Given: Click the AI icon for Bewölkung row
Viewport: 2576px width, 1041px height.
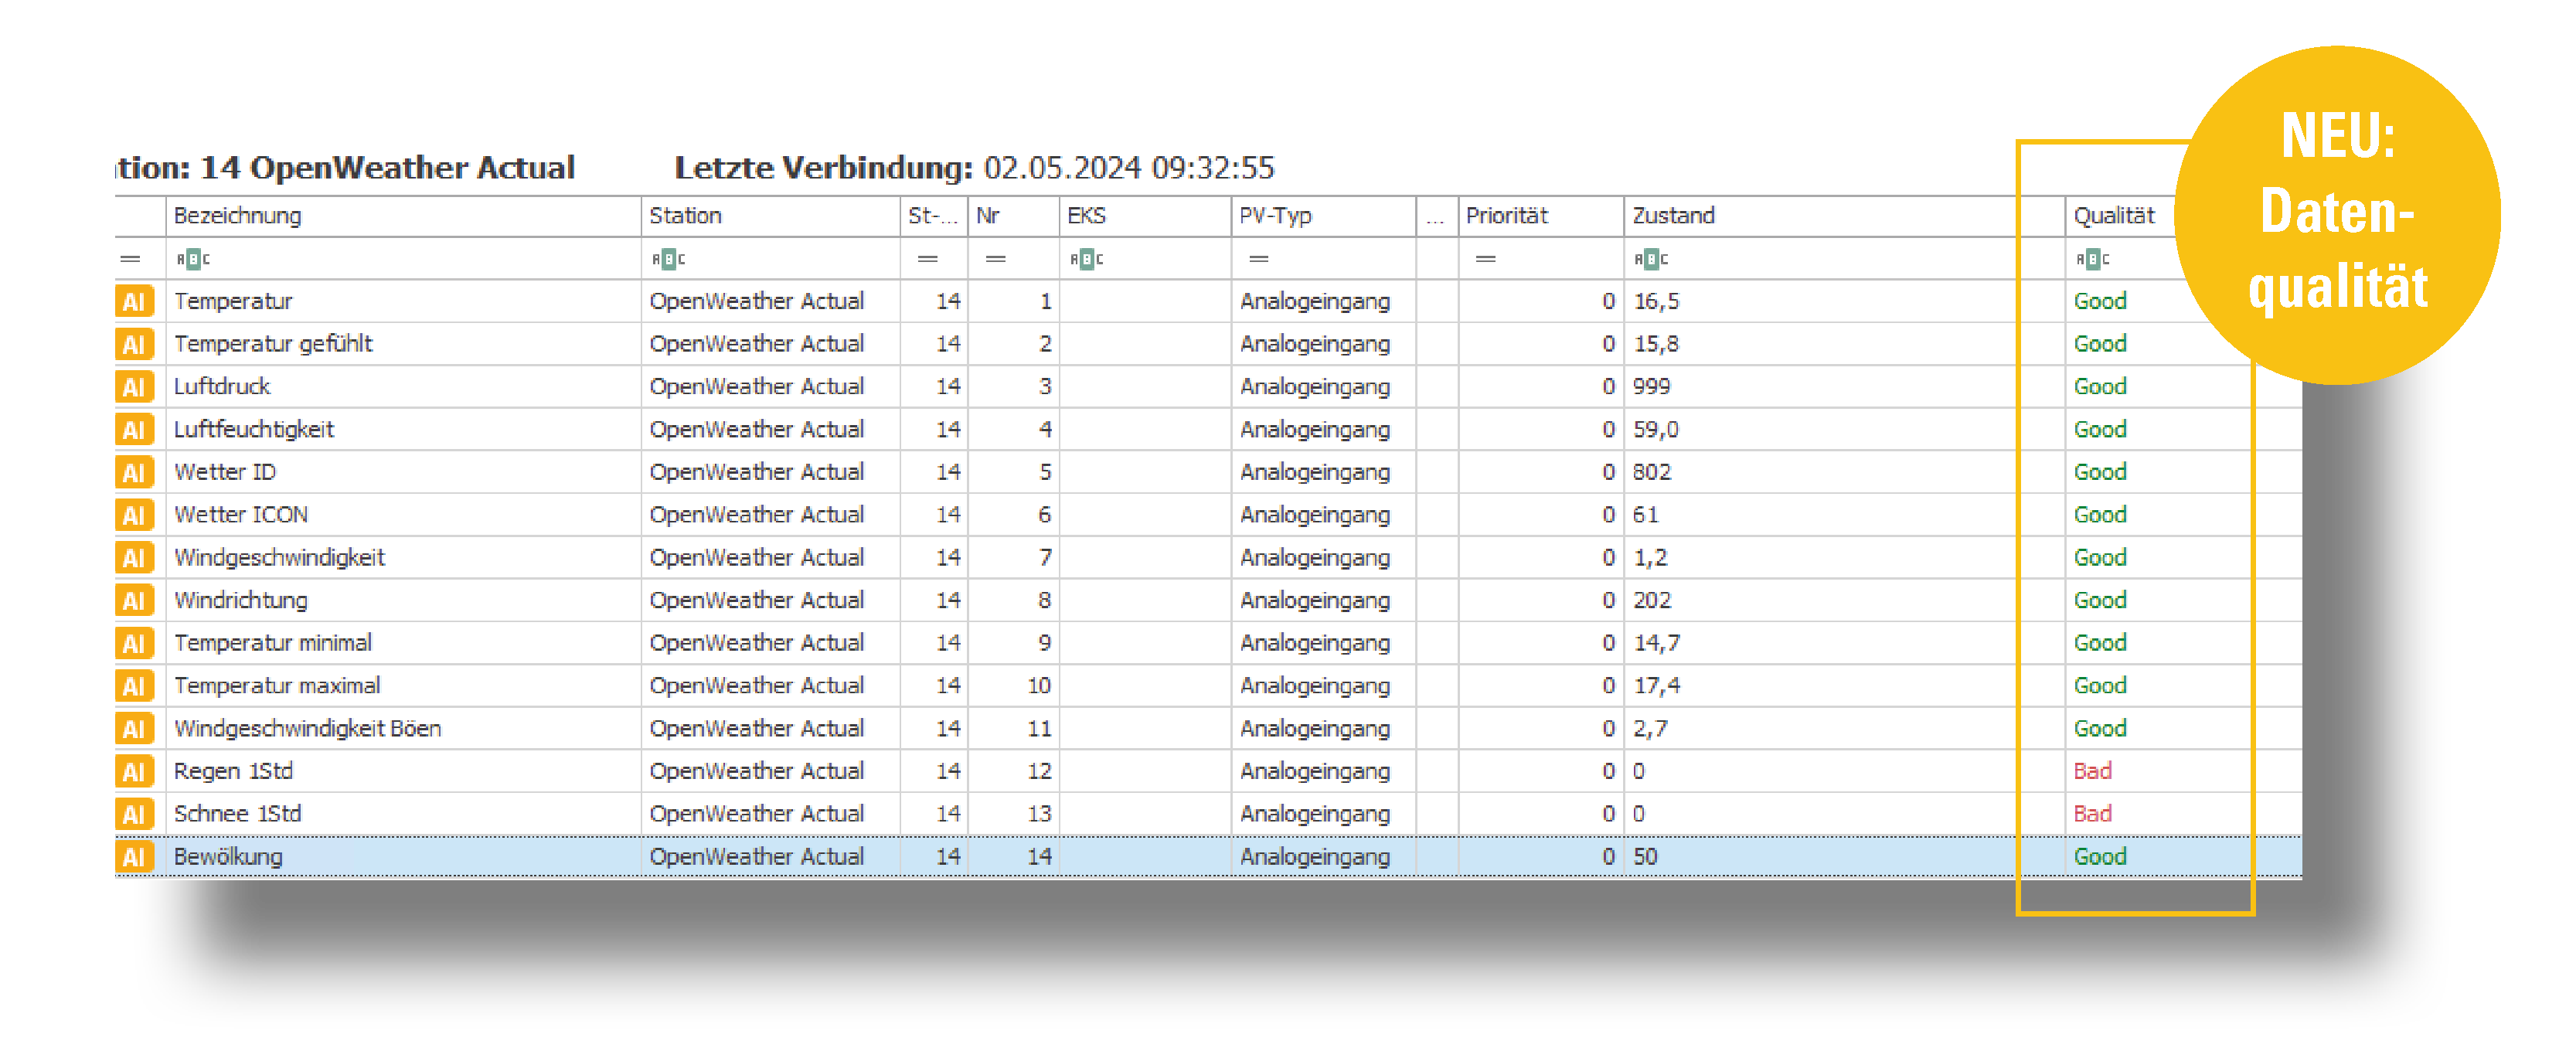Looking at the screenshot, I should coord(134,857).
